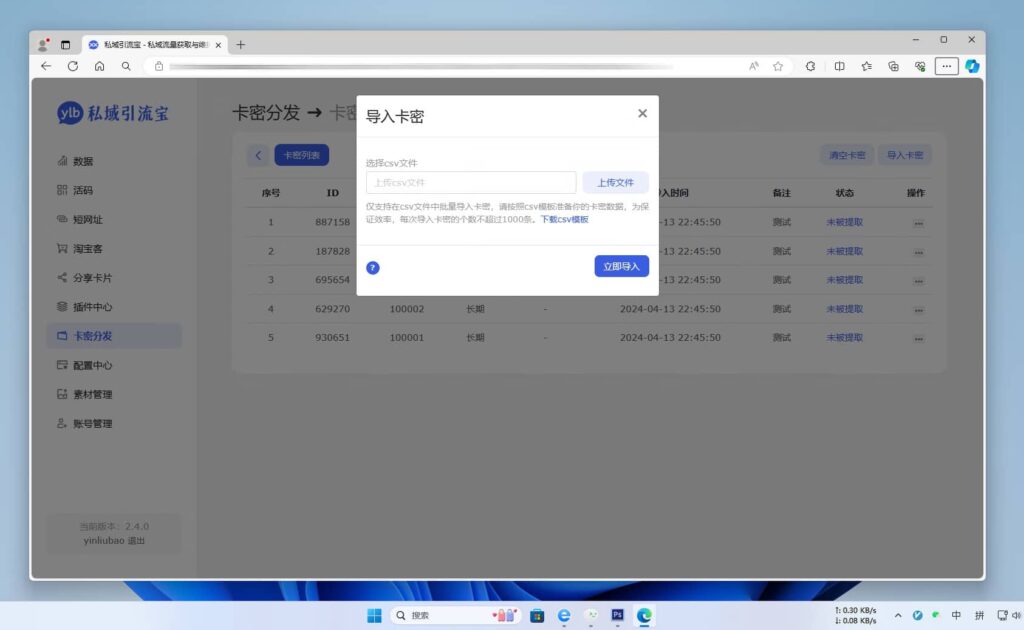
Task: Click the help question mark in dialog
Action: pos(372,268)
